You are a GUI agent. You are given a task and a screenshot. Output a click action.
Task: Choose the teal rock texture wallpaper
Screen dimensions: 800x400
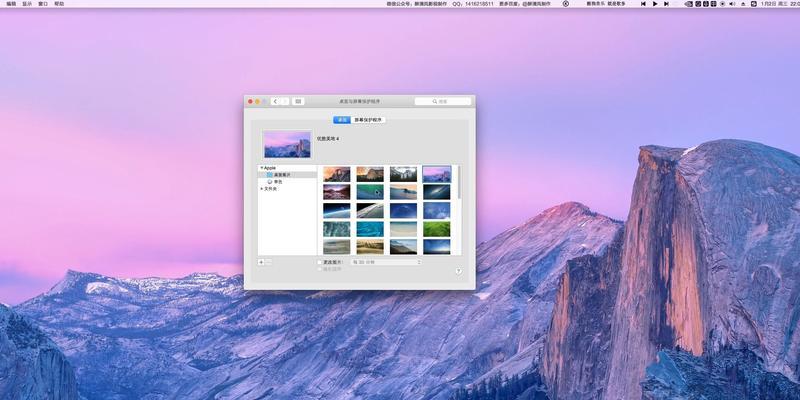(x=337, y=229)
